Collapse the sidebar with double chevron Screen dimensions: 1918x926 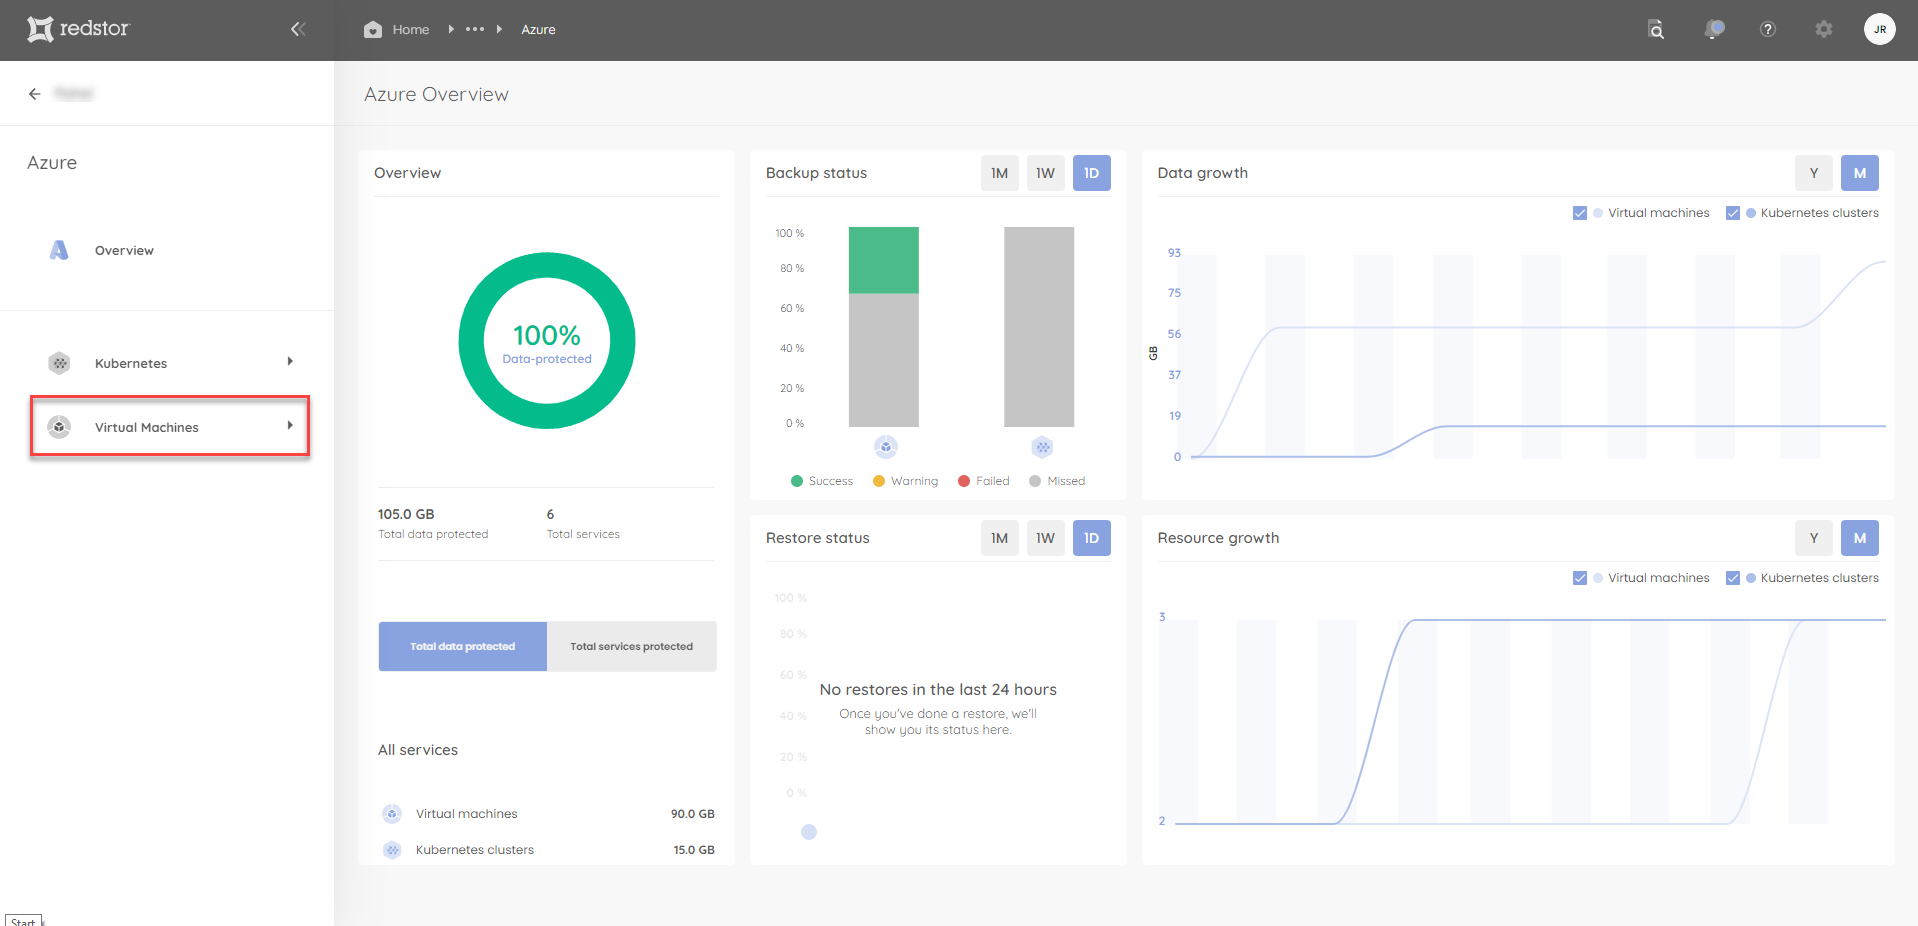(298, 29)
